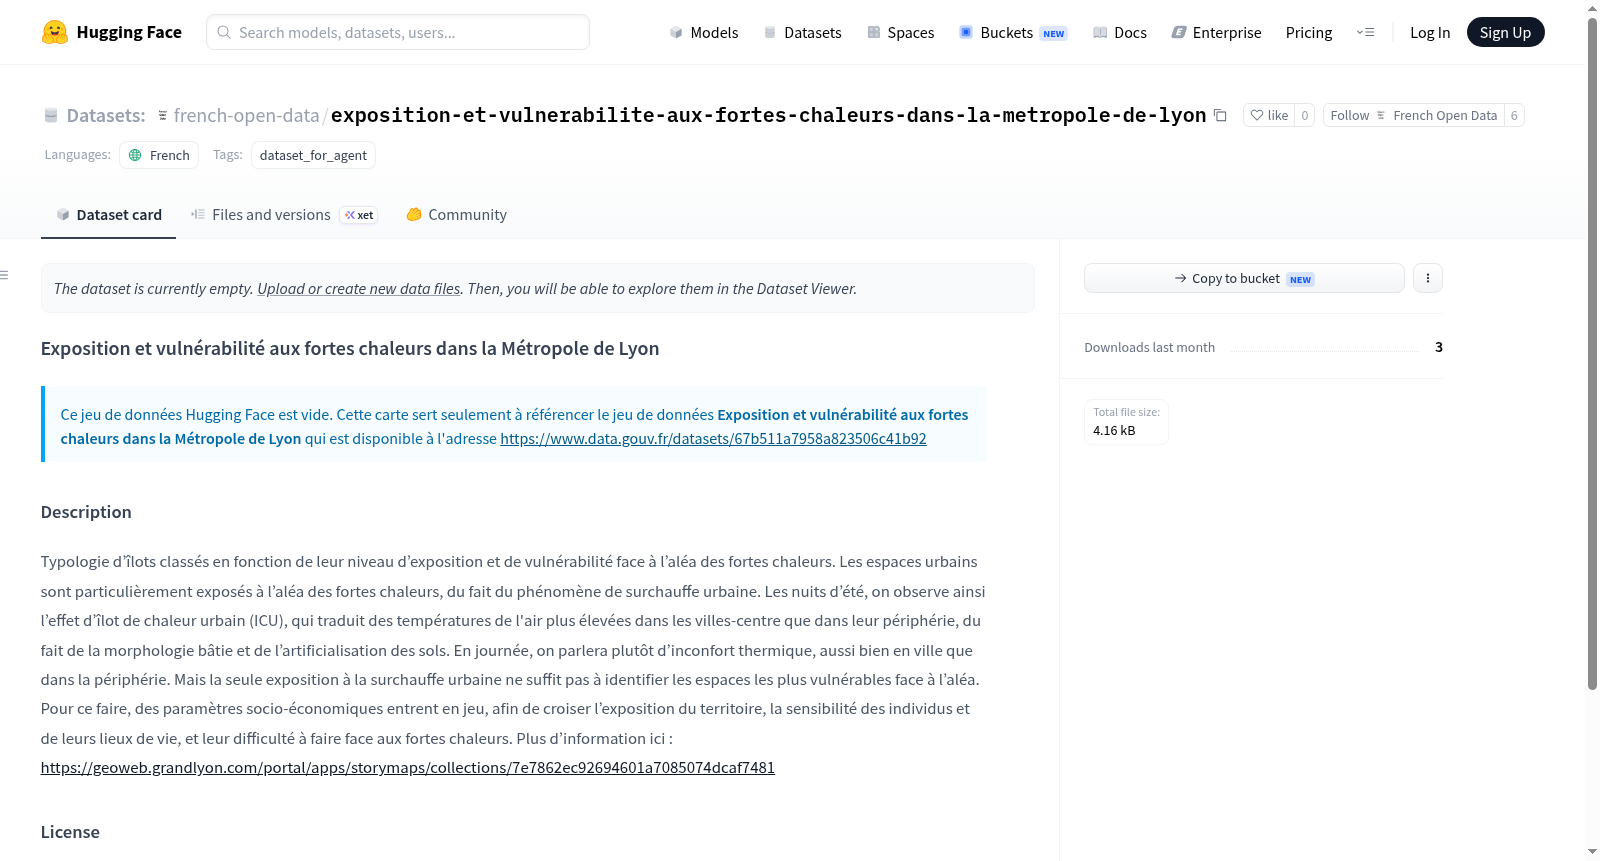
Task: Click the search magnifier icon
Action: (x=224, y=32)
